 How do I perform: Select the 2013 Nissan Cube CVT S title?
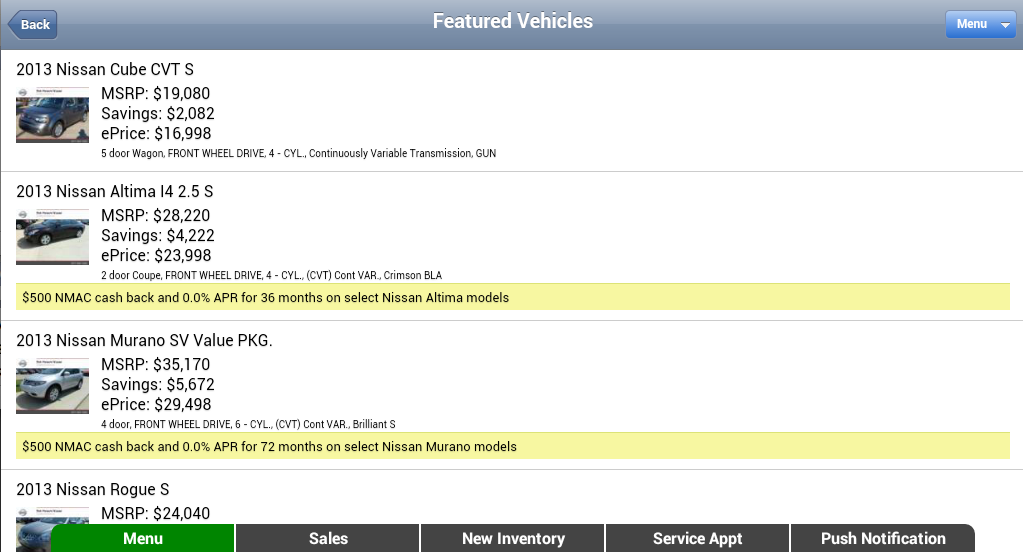coord(105,69)
